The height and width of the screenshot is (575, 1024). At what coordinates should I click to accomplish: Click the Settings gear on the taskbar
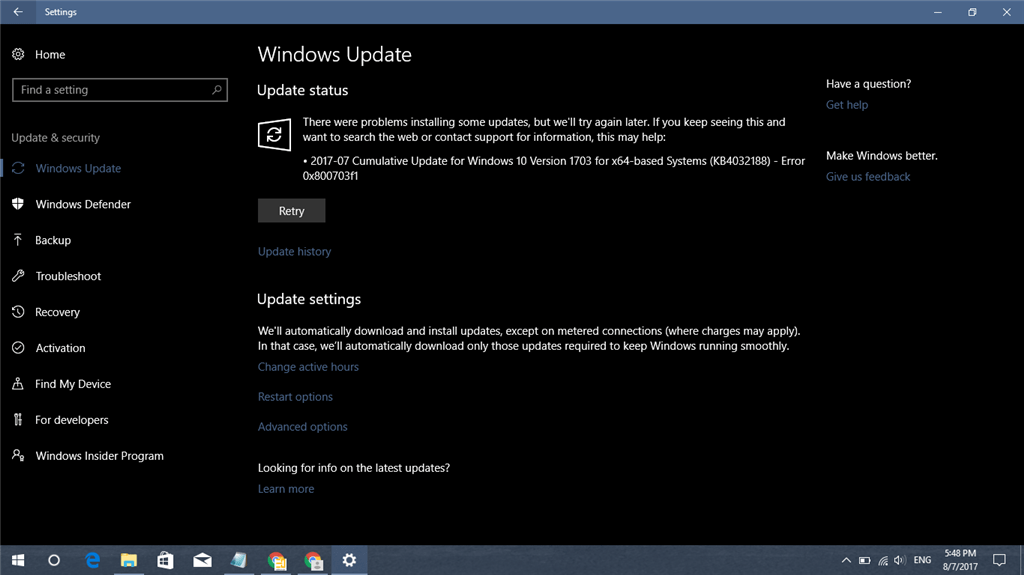[349, 560]
